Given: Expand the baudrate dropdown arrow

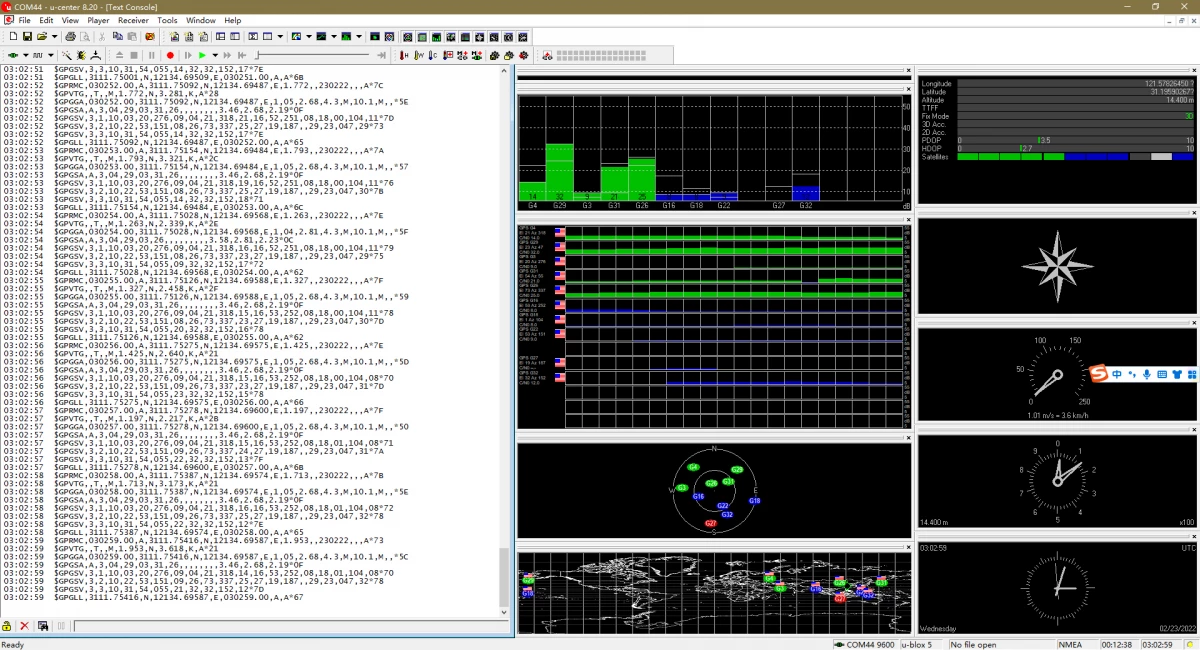Looking at the screenshot, I should coord(51,55).
